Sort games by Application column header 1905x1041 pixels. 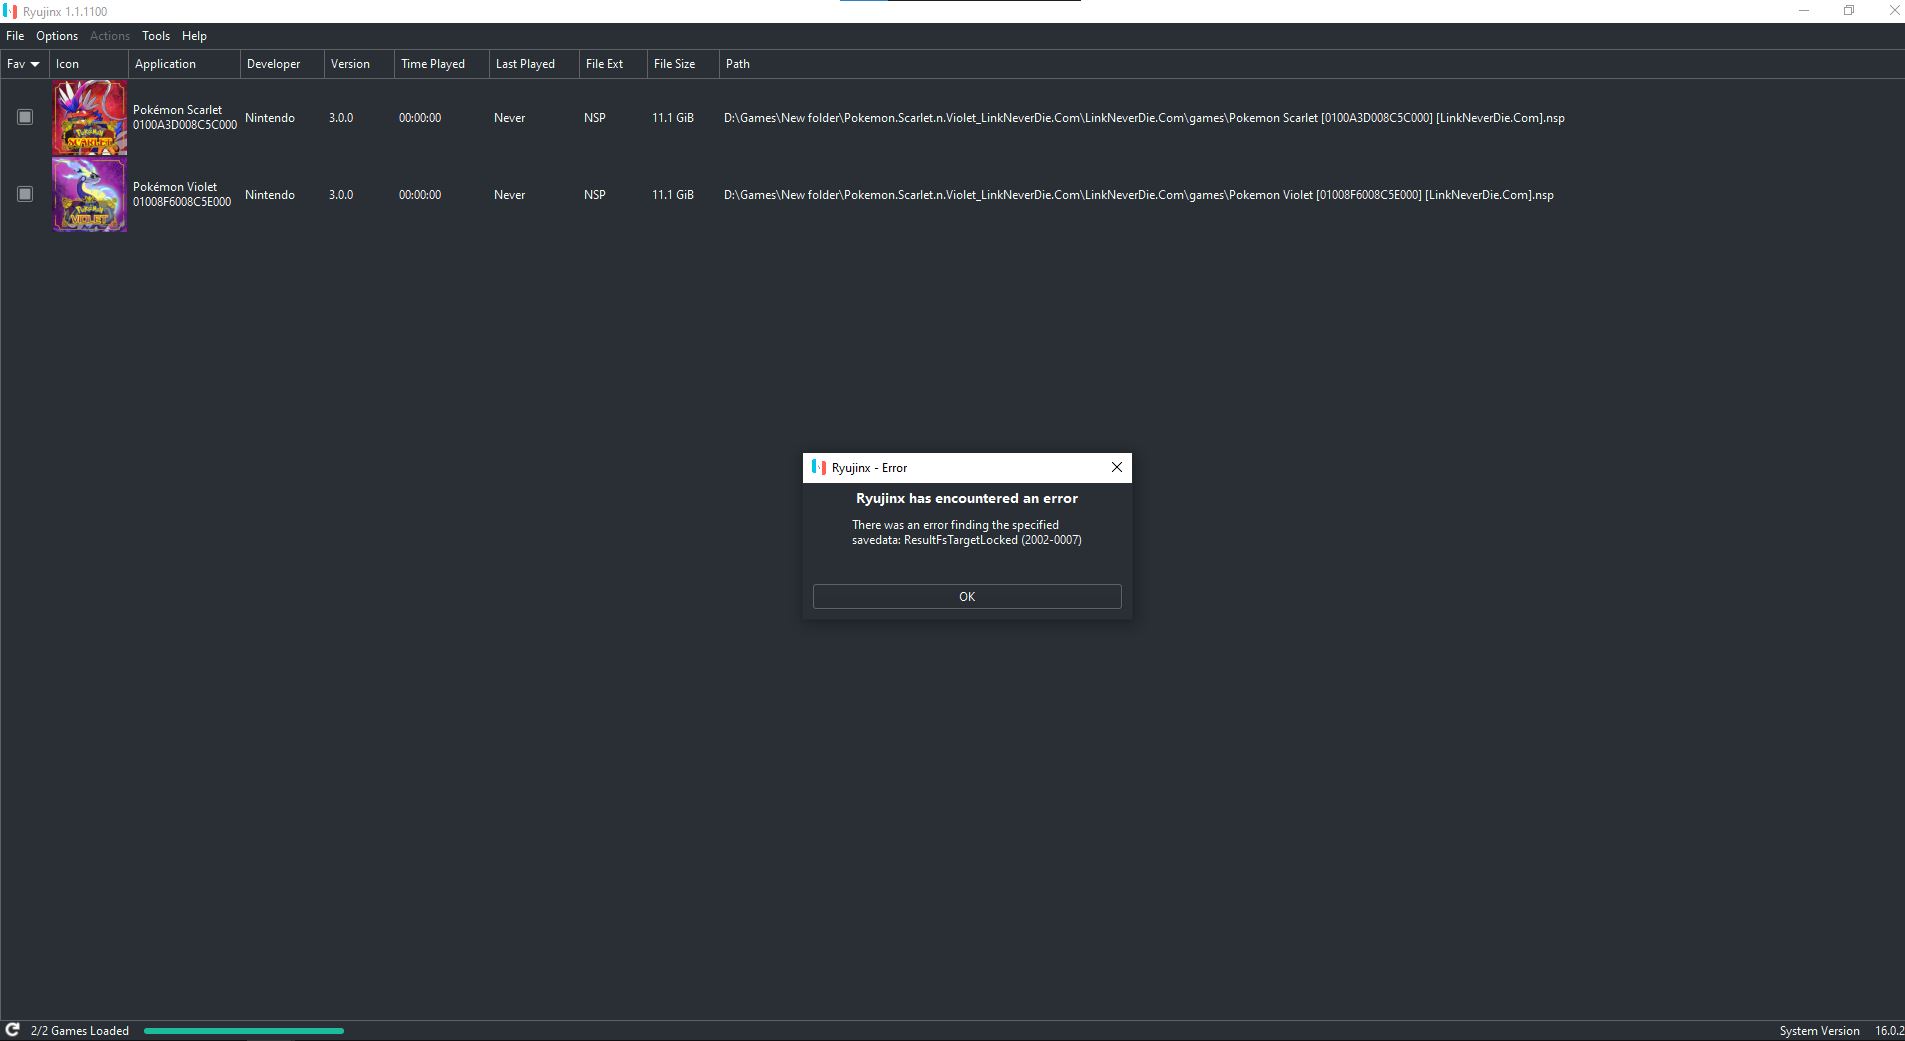(166, 64)
